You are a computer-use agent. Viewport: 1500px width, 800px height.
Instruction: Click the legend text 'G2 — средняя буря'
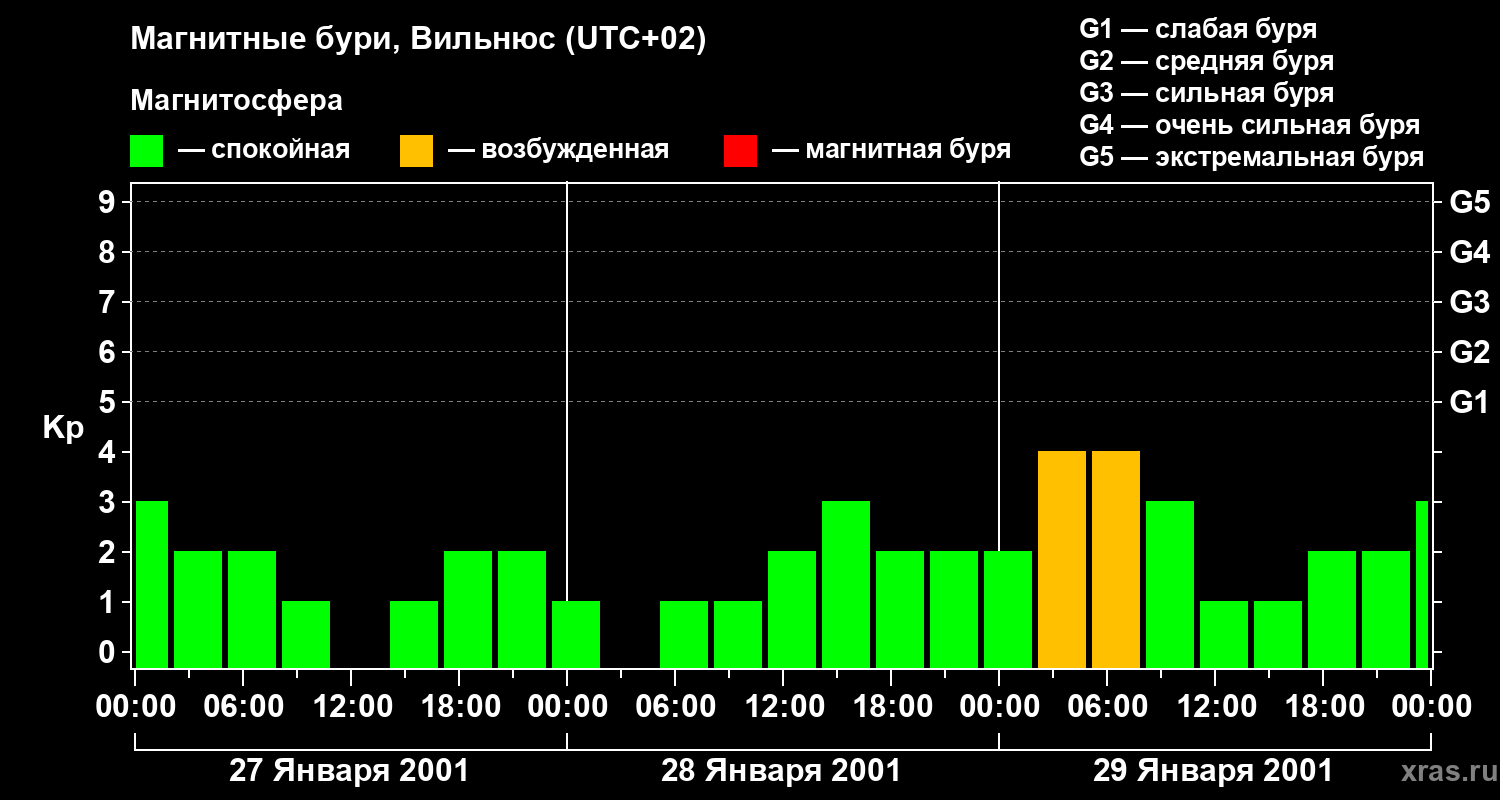(1206, 61)
